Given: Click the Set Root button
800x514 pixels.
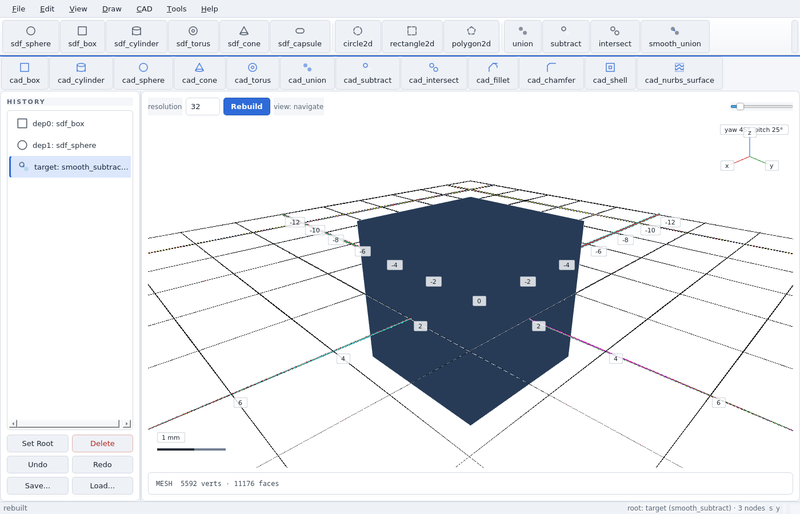Looking at the screenshot, I should [x=37, y=444].
